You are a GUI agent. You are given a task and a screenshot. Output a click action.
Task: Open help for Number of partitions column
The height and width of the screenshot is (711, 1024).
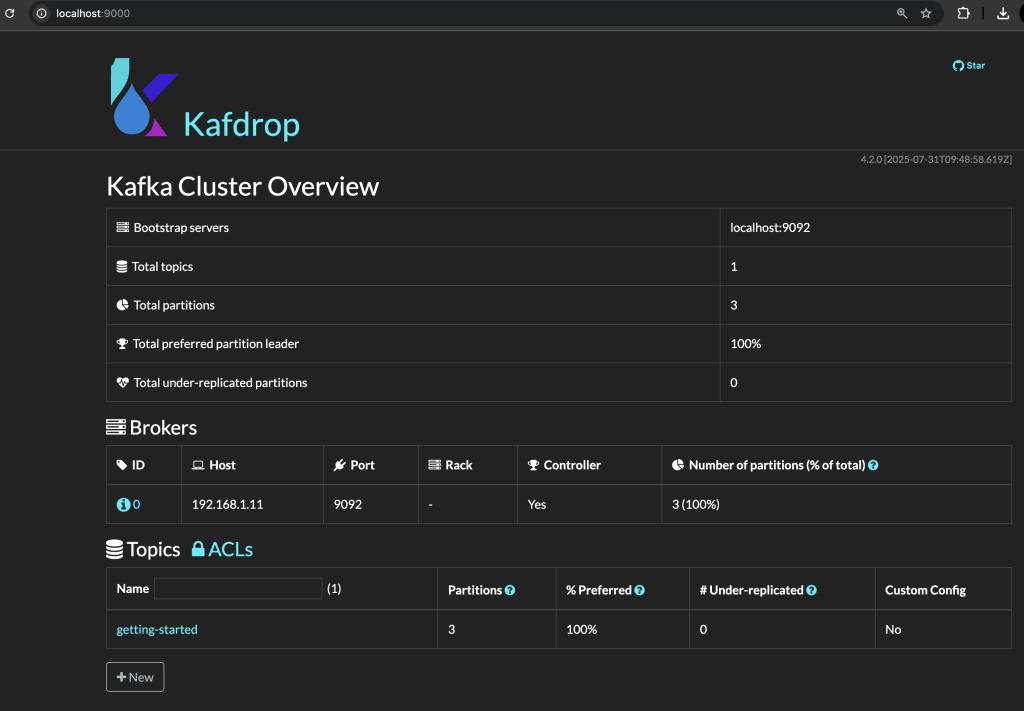(x=873, y=466)
